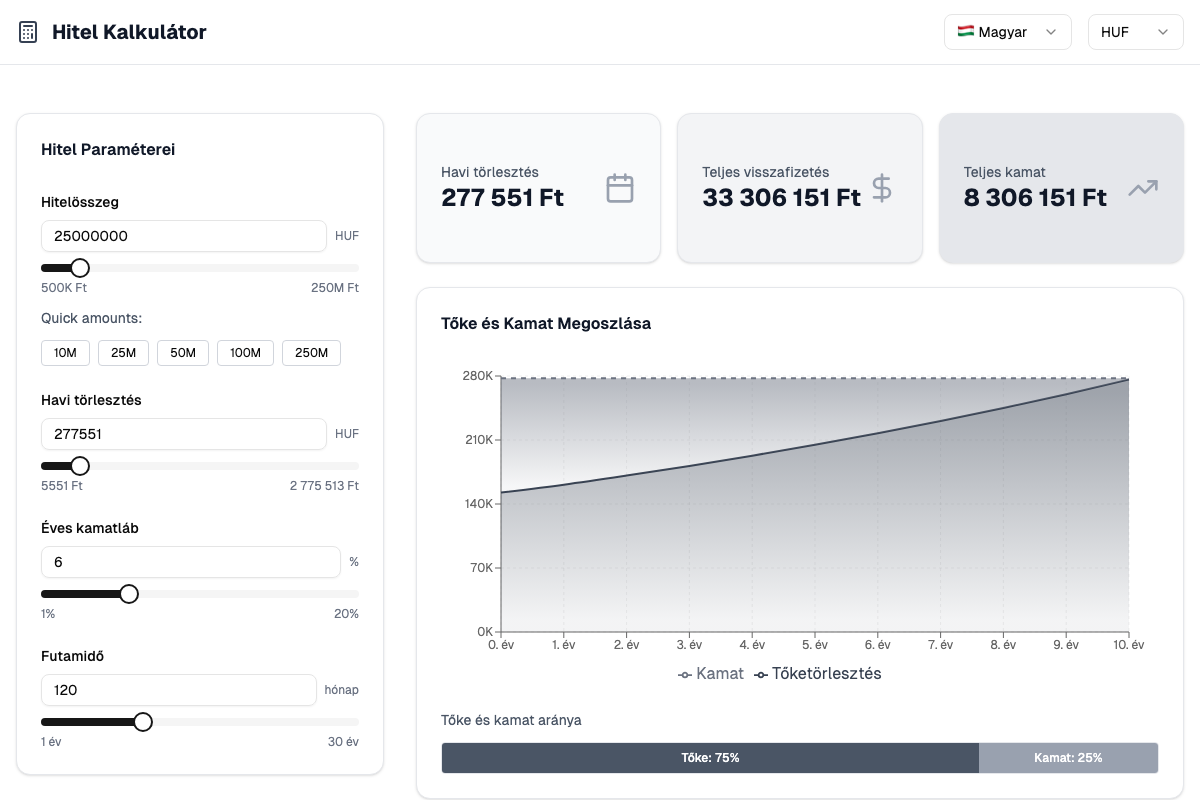
Task: Click the Éves kamatláb slider thumb
Action: (129, 594)
